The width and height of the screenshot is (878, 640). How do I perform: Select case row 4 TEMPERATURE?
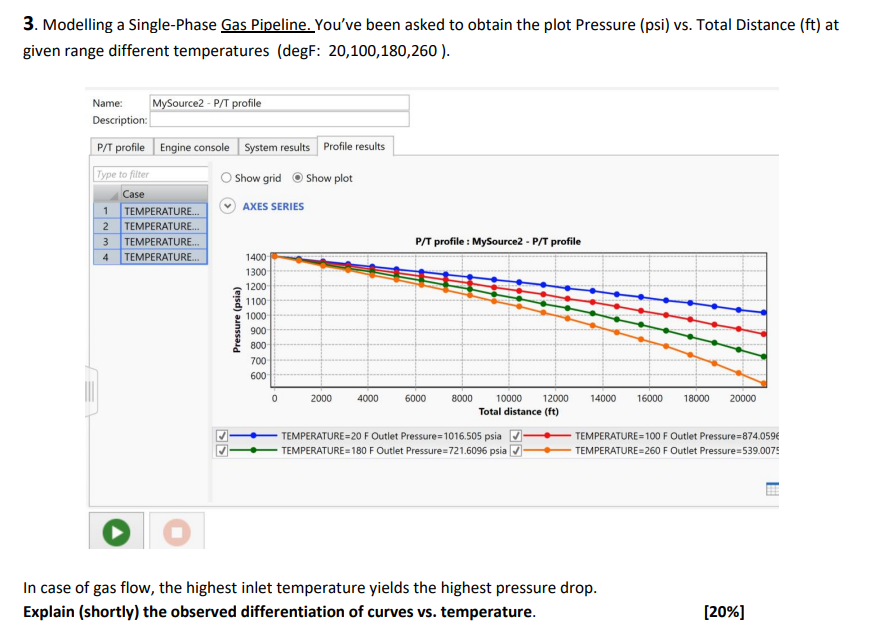pyautogui.click(x=164, y=256)
